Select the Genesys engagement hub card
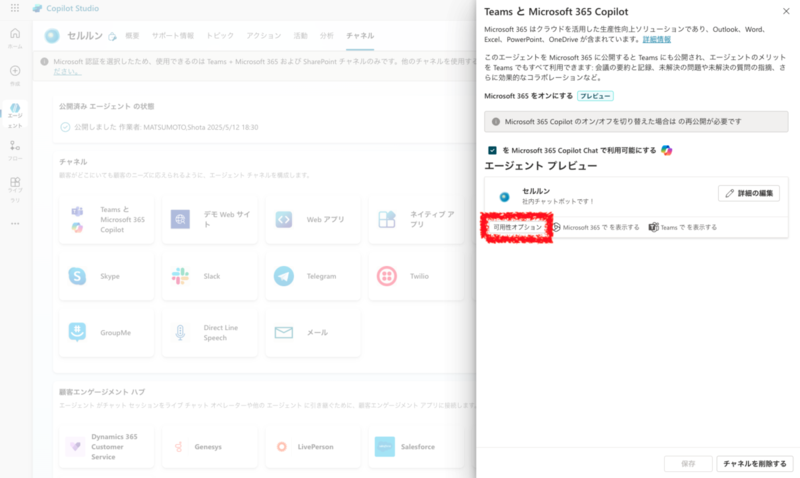This screenshot has height=478, width=800. coord(210,446)
